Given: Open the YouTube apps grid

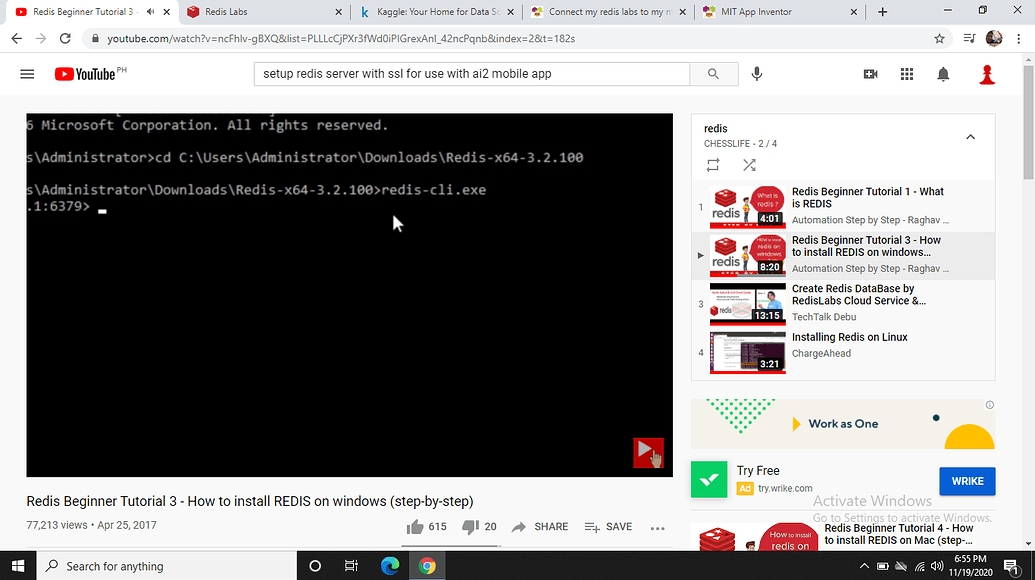Looking at the screenshot, I should click(906, 73).
